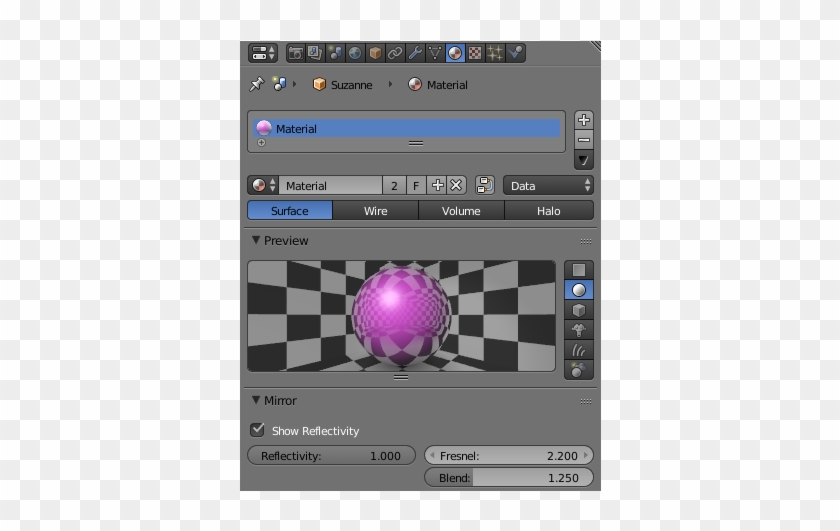Open World properties globe icon
The height and width of the screenshot is (531, 840).
[355, 53]
